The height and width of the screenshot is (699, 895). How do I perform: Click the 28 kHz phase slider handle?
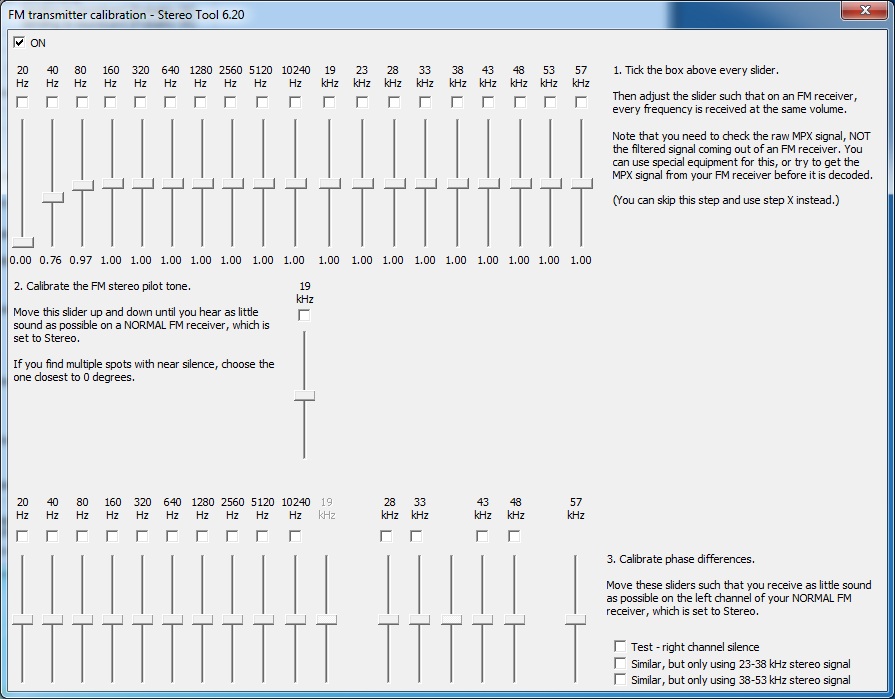[x=388, y=620]
